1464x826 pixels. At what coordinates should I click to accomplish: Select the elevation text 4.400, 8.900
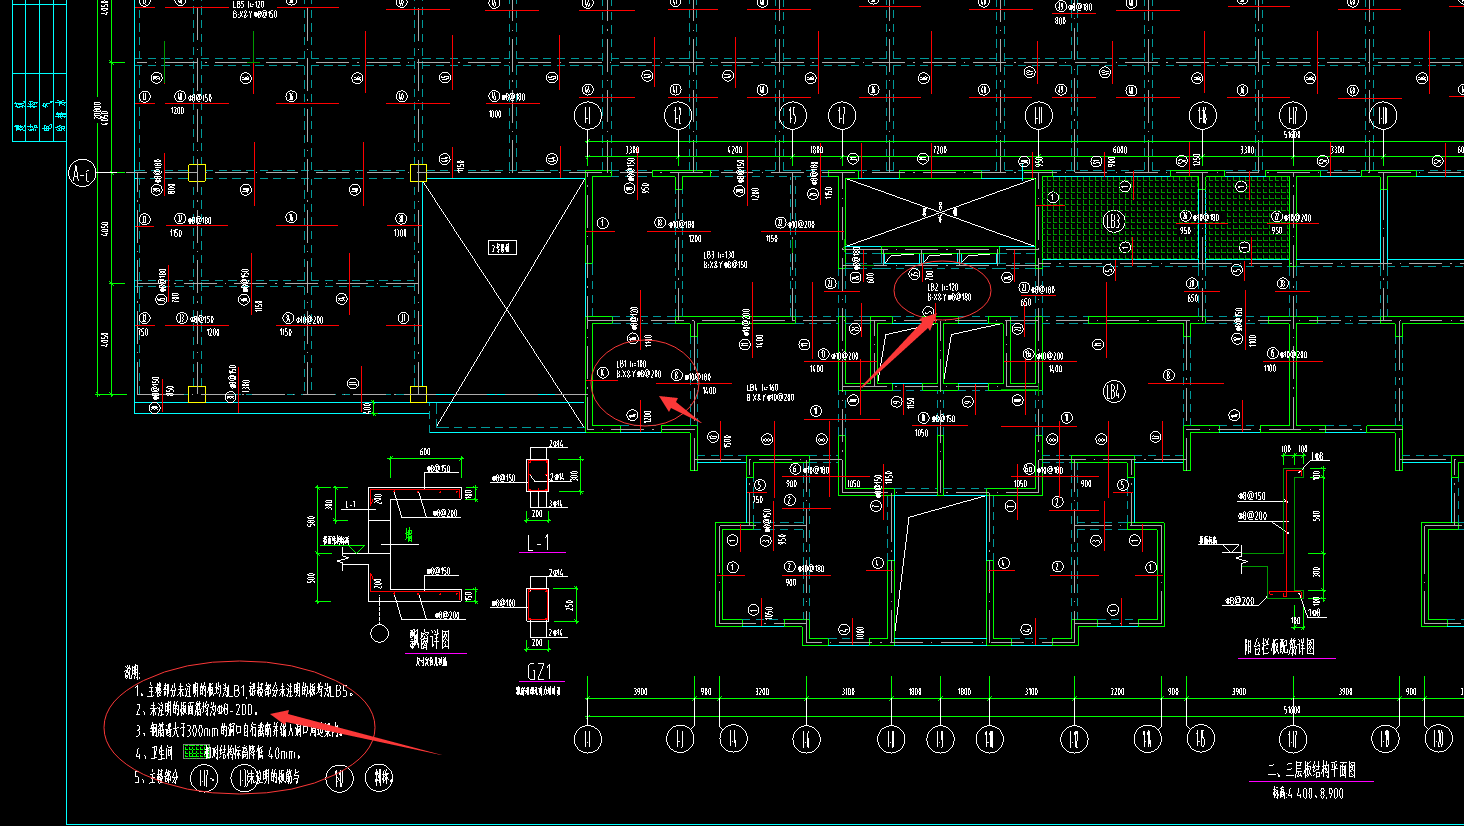pos(1308,793)
